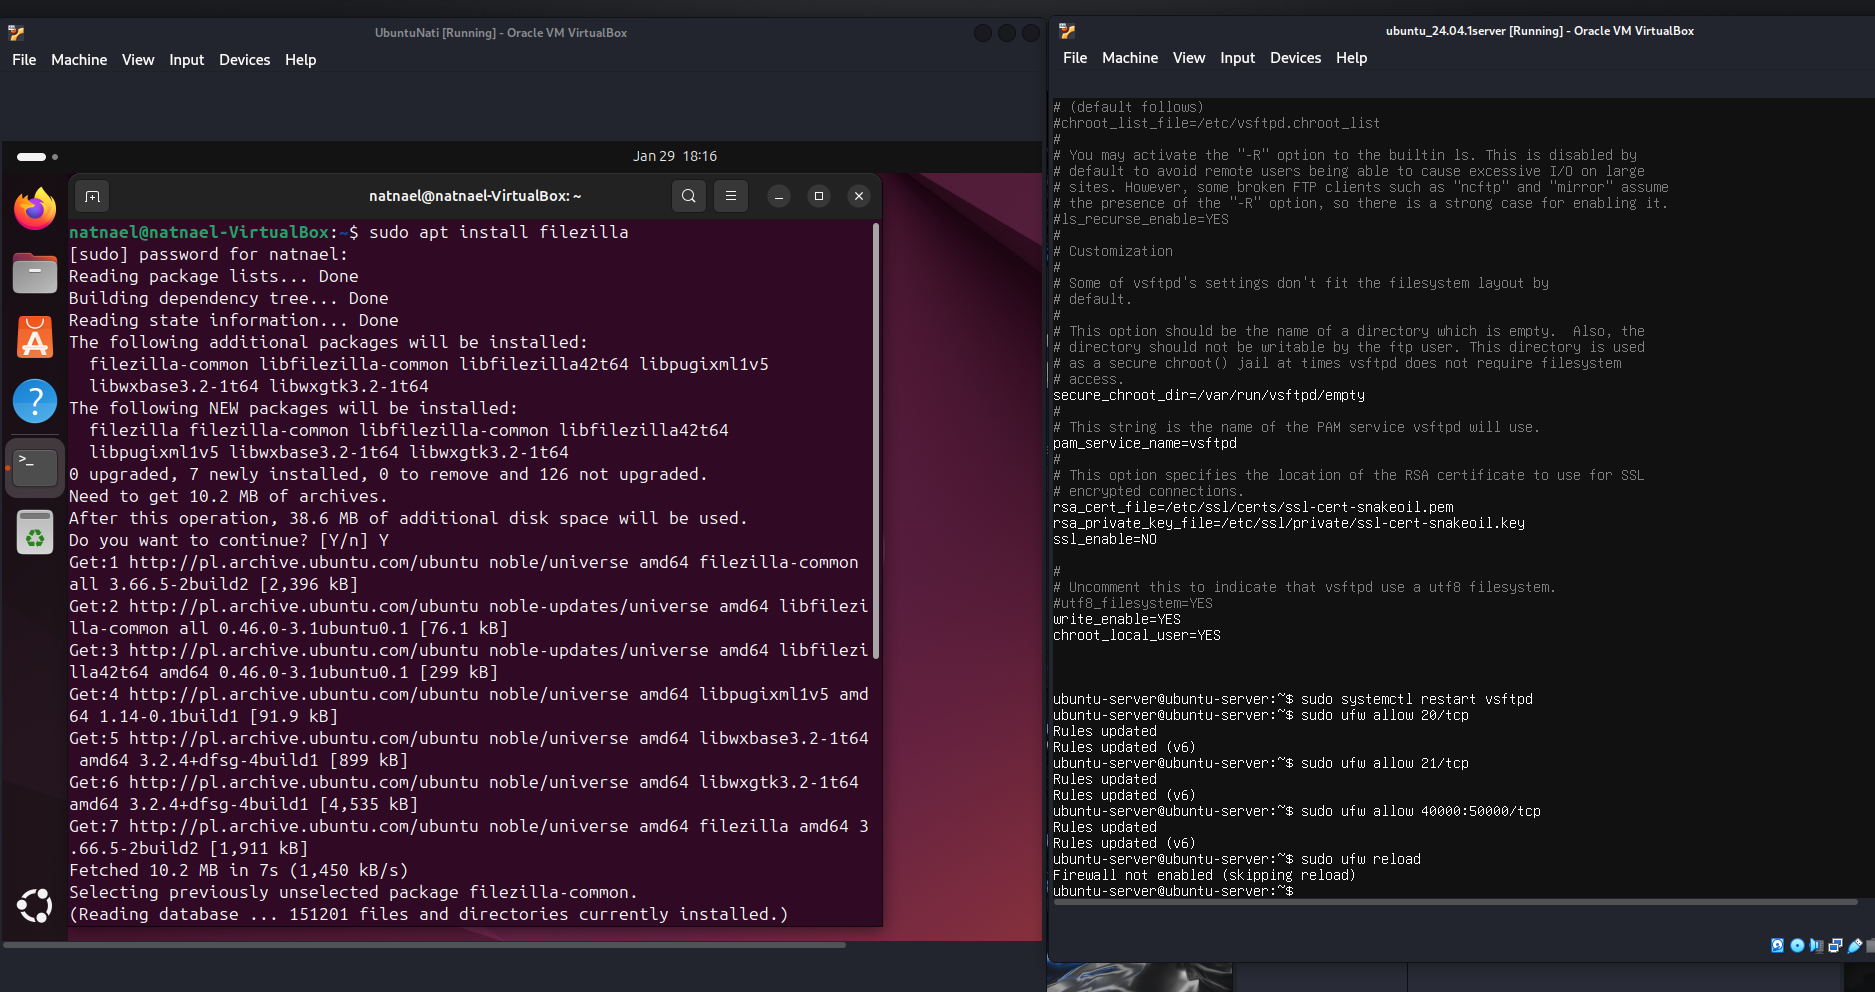Viewport: 1875px width, 992px height.
Task: Open the Help question-mark dock icon
Action: tap(35, 401)
